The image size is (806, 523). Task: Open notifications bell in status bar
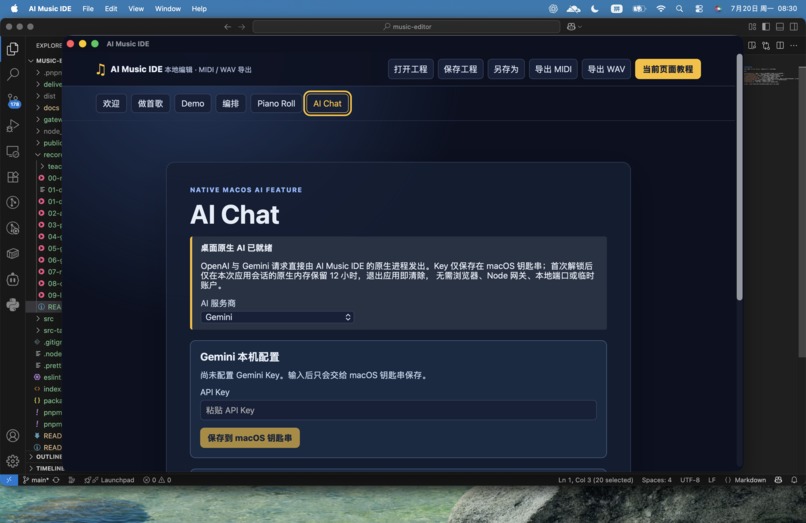tap(794, 480)
